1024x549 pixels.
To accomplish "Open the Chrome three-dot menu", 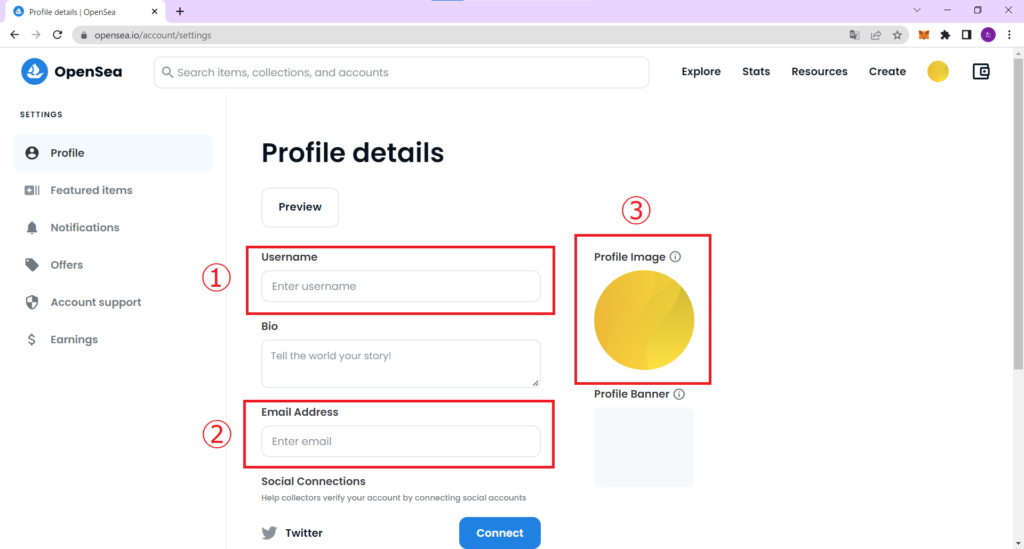I will pos(1009,35).
